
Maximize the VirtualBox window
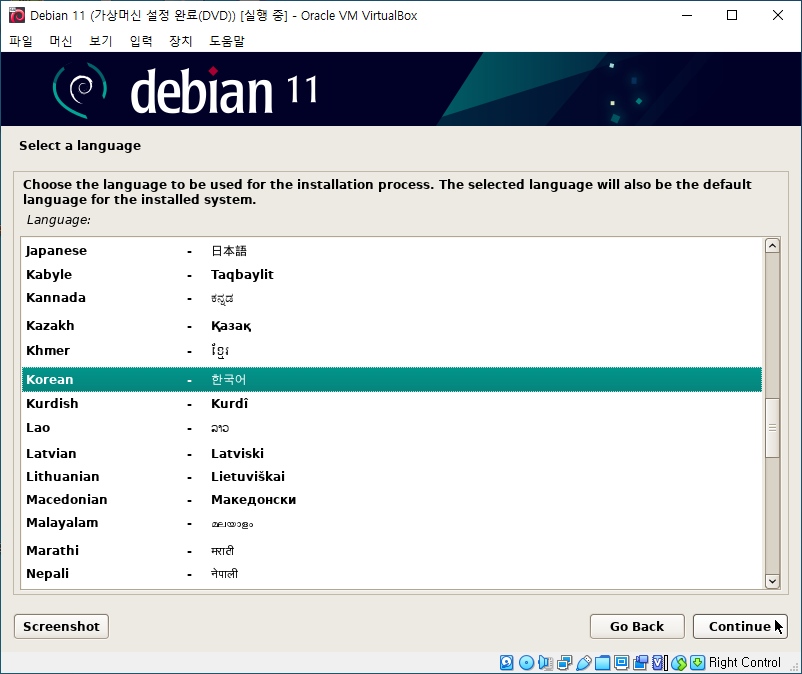(732, 15)
